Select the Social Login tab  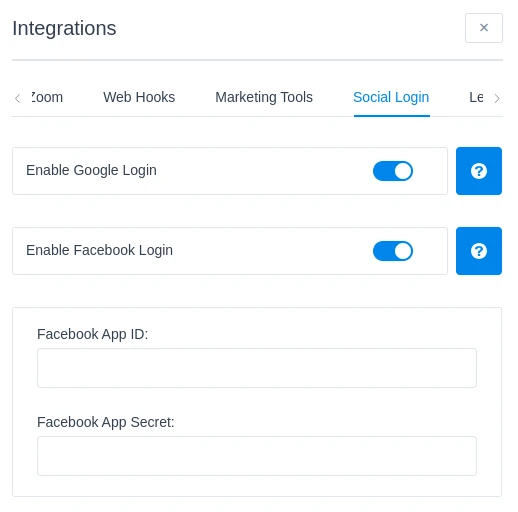point(391,97)
